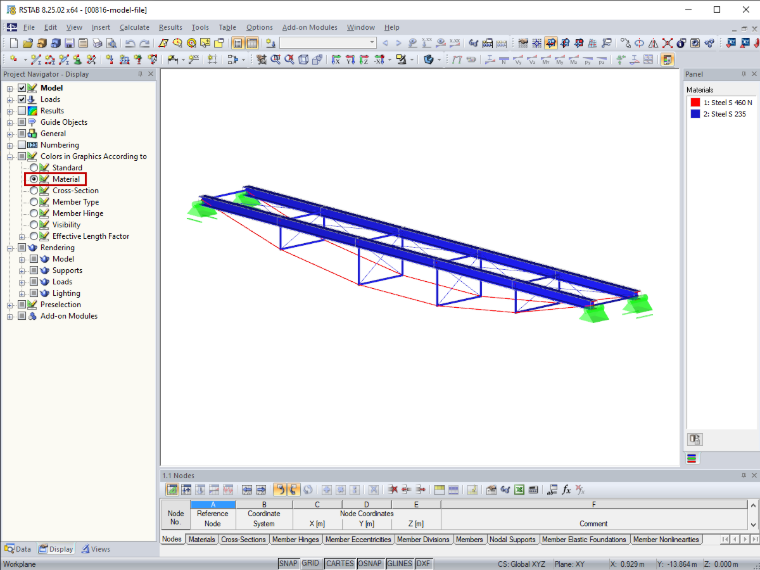Toggle OSNAP in status bar
760x570 pixels.
click(370, 563)
